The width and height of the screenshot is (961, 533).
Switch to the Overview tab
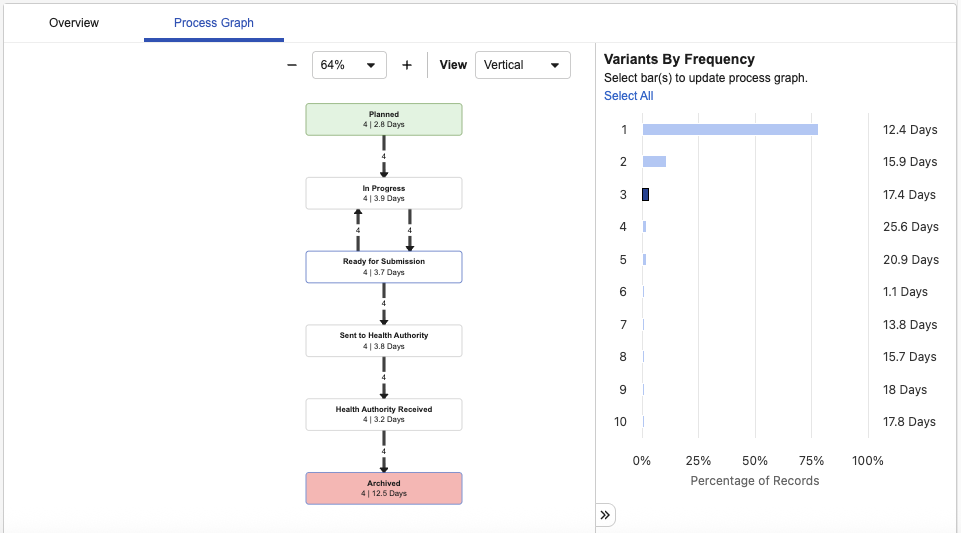74,22
